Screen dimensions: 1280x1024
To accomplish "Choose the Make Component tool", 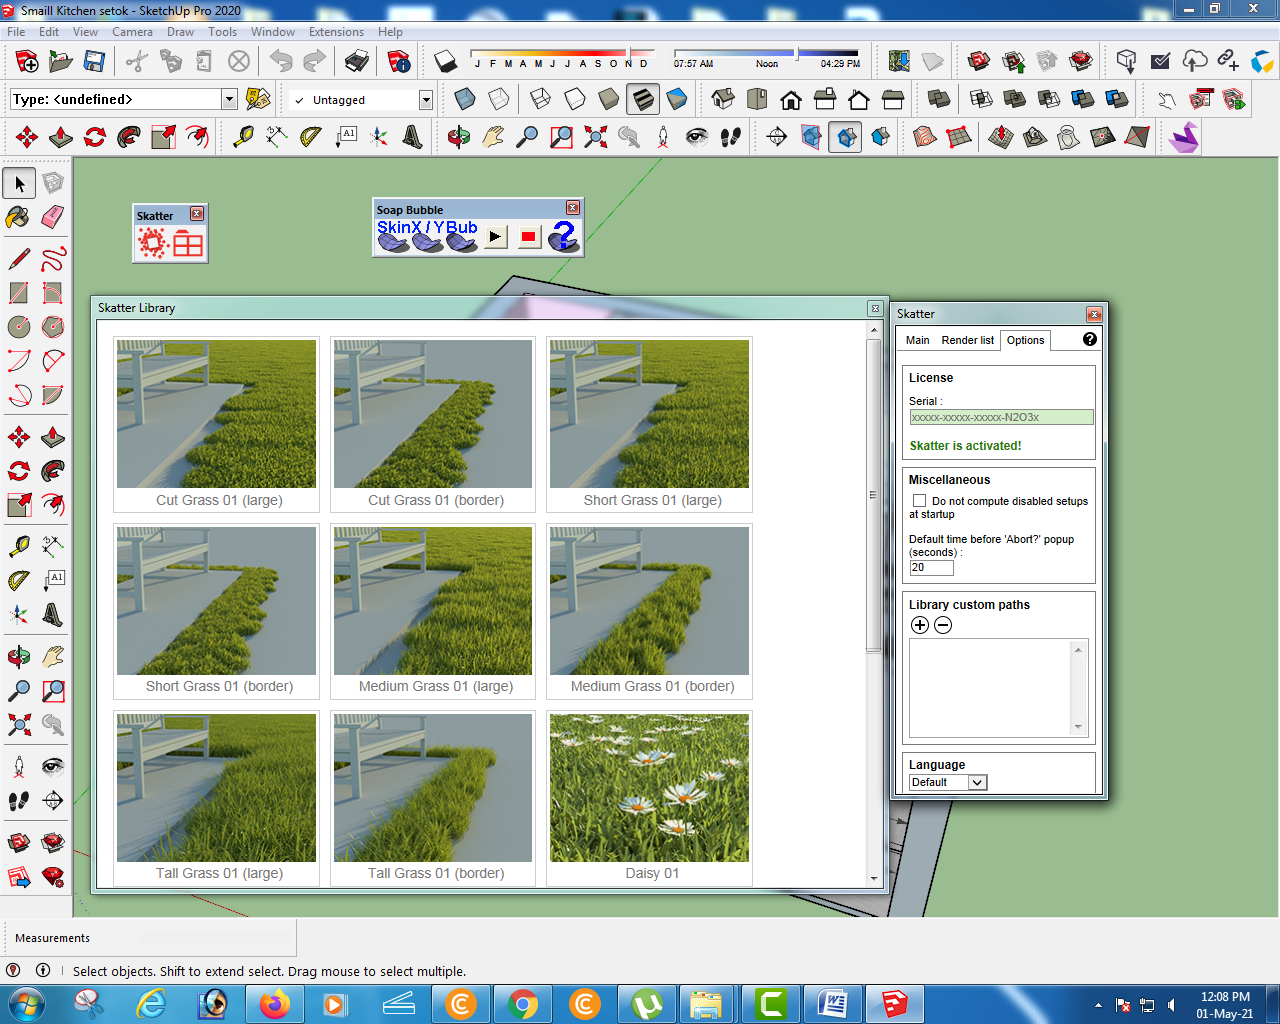I will click(53, 183).
